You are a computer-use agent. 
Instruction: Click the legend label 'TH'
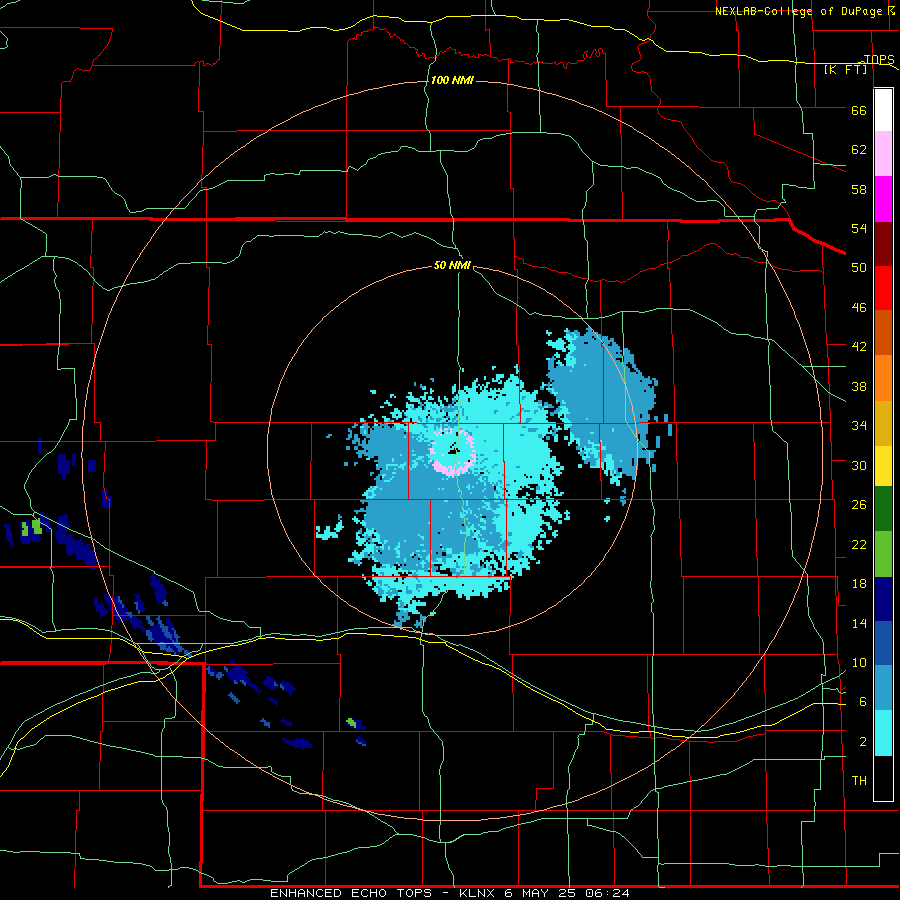[x=859, y=781]
